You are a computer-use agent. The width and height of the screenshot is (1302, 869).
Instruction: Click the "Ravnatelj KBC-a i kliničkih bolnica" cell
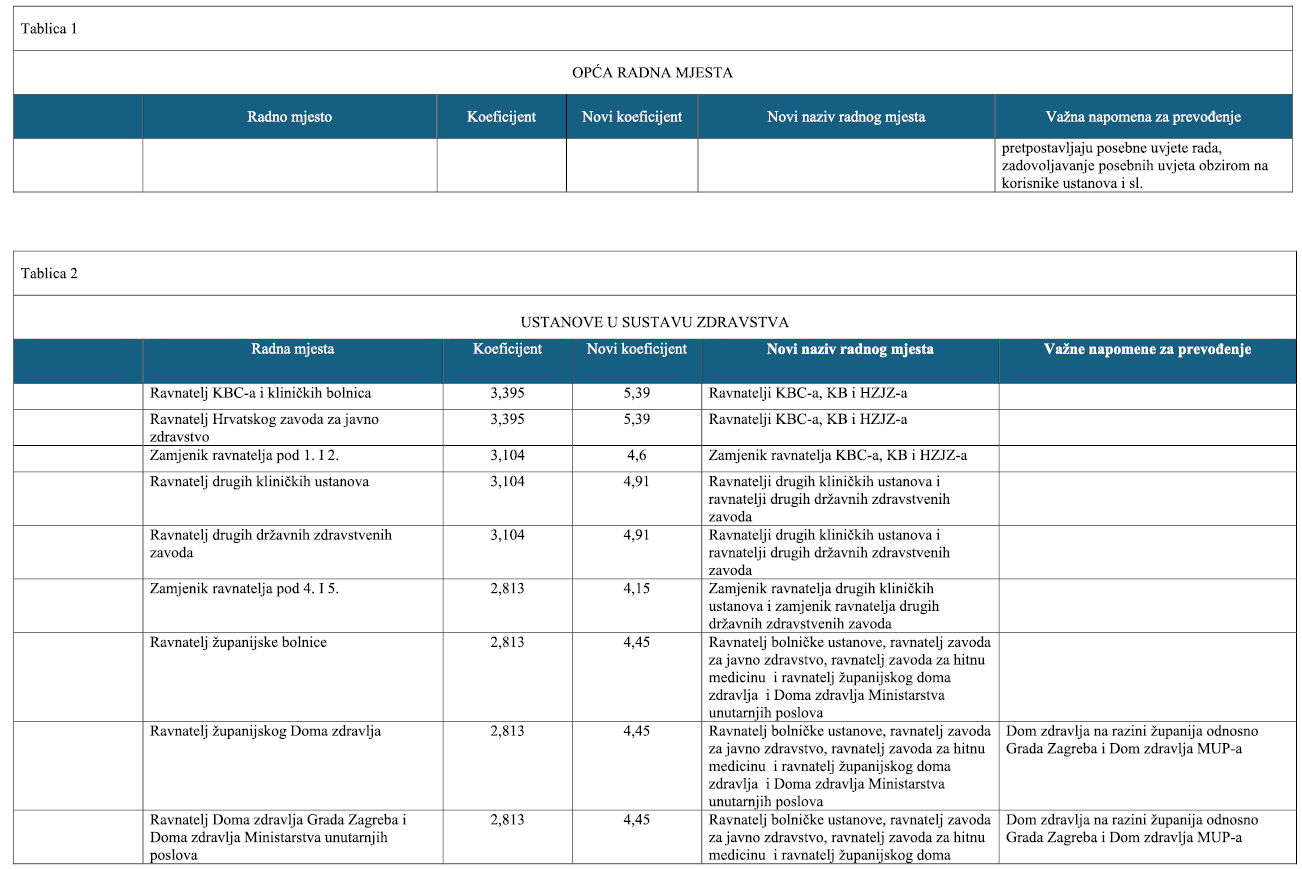click(260, 393)
